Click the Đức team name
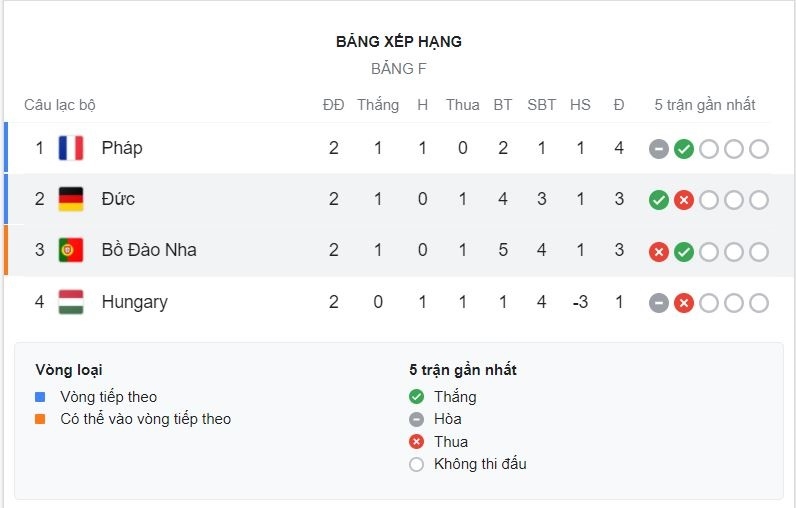The image size is (796, 508). point(118,199)
